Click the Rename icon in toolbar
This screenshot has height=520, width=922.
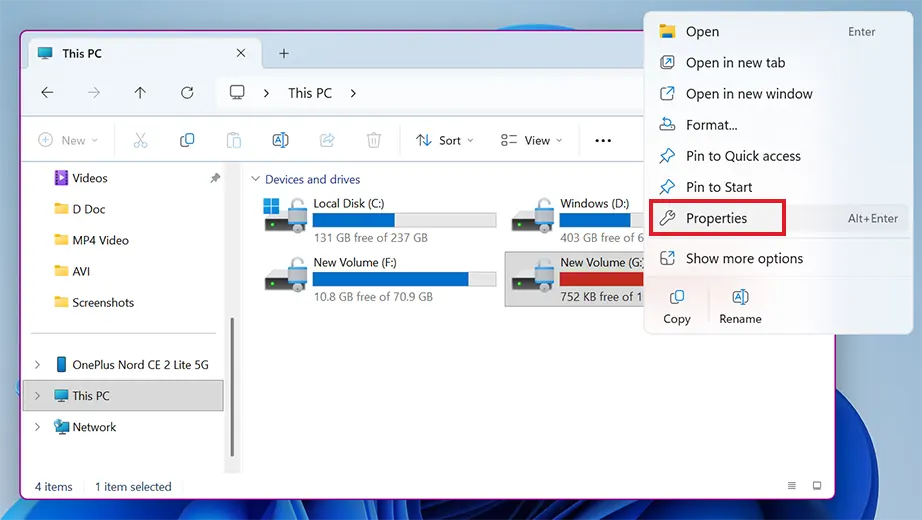pyautogui.click(x=280, y=140)
